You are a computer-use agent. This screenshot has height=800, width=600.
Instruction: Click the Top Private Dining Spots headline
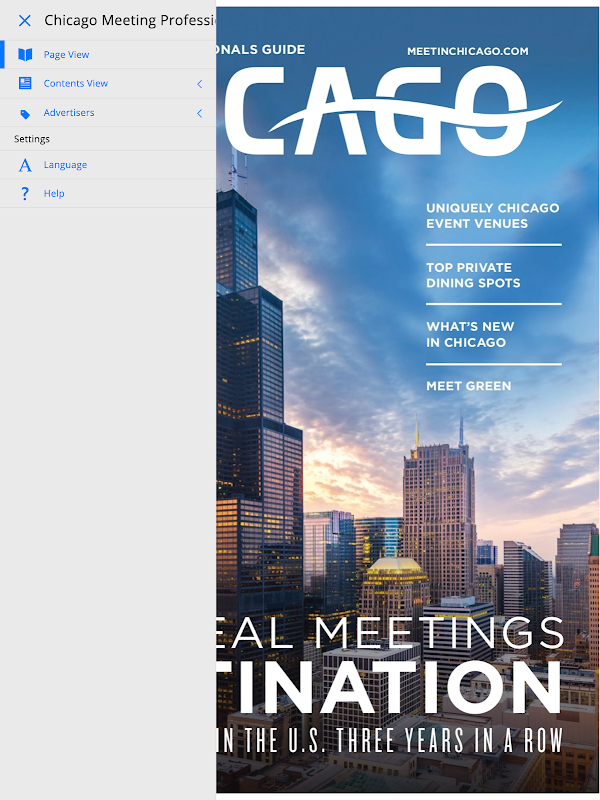pos(473,275)
